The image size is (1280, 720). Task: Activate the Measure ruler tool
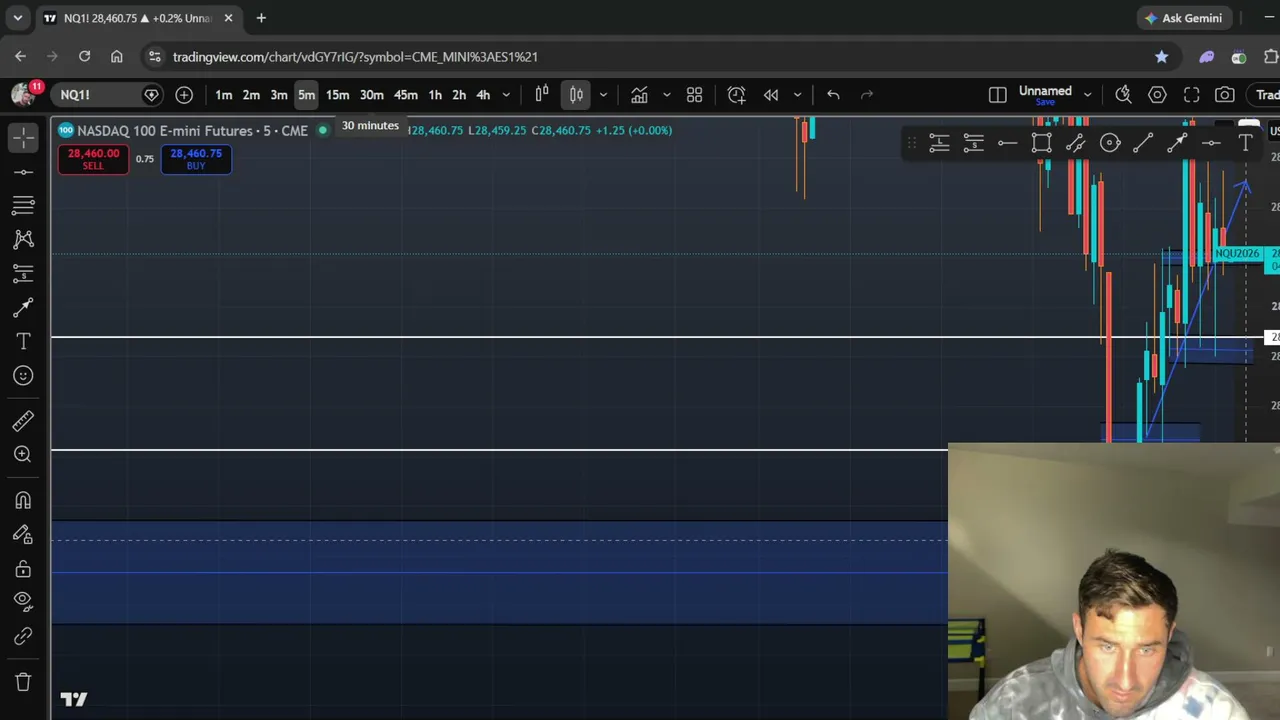point(23,421)
